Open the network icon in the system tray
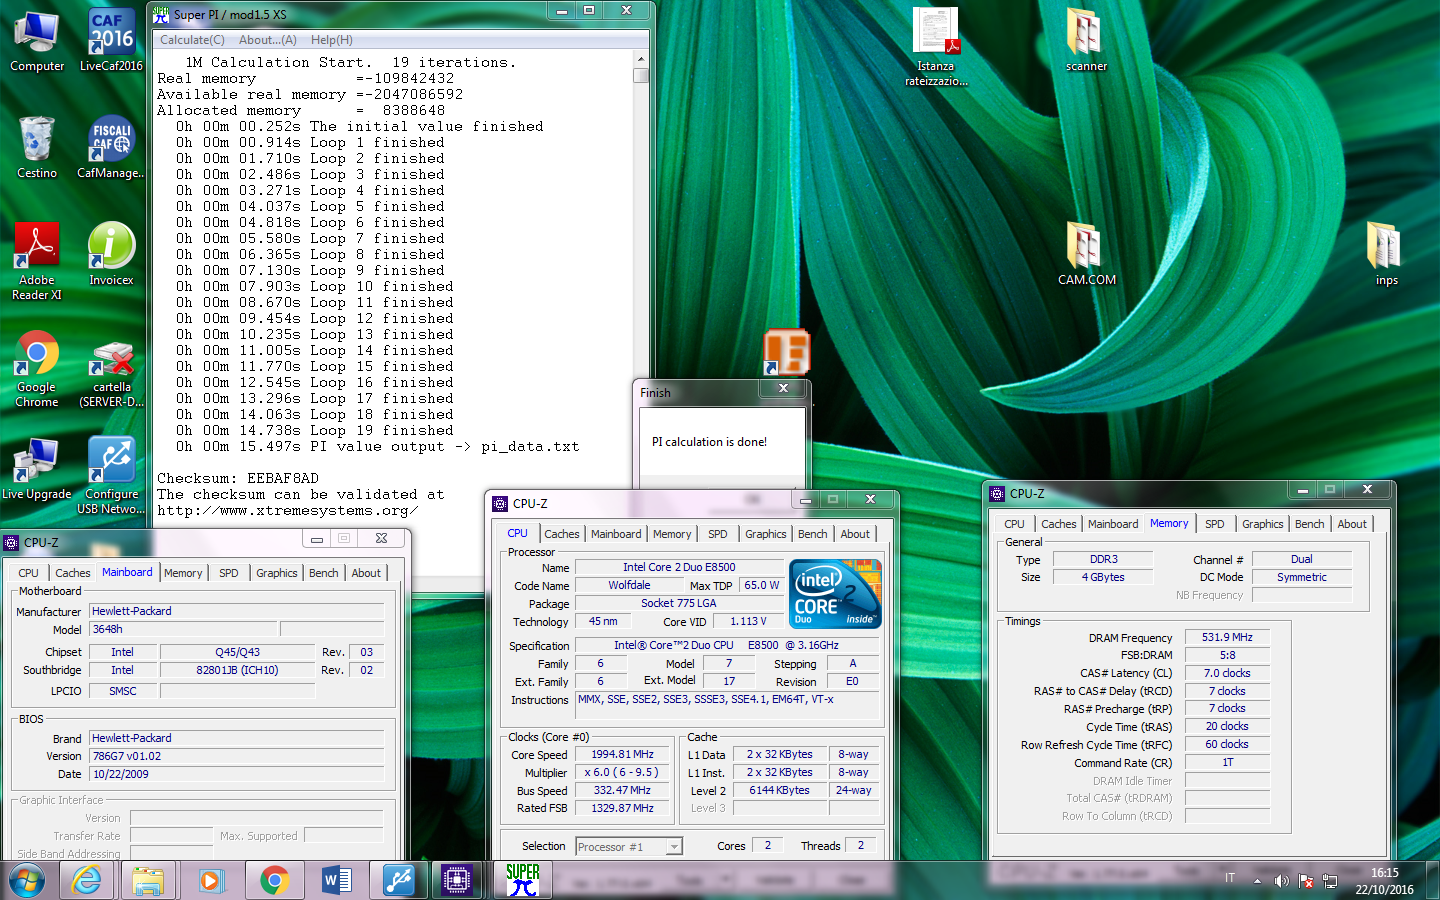Image resolution: width=1440 pixels, height=900 pixels. tap(1329, 881)
